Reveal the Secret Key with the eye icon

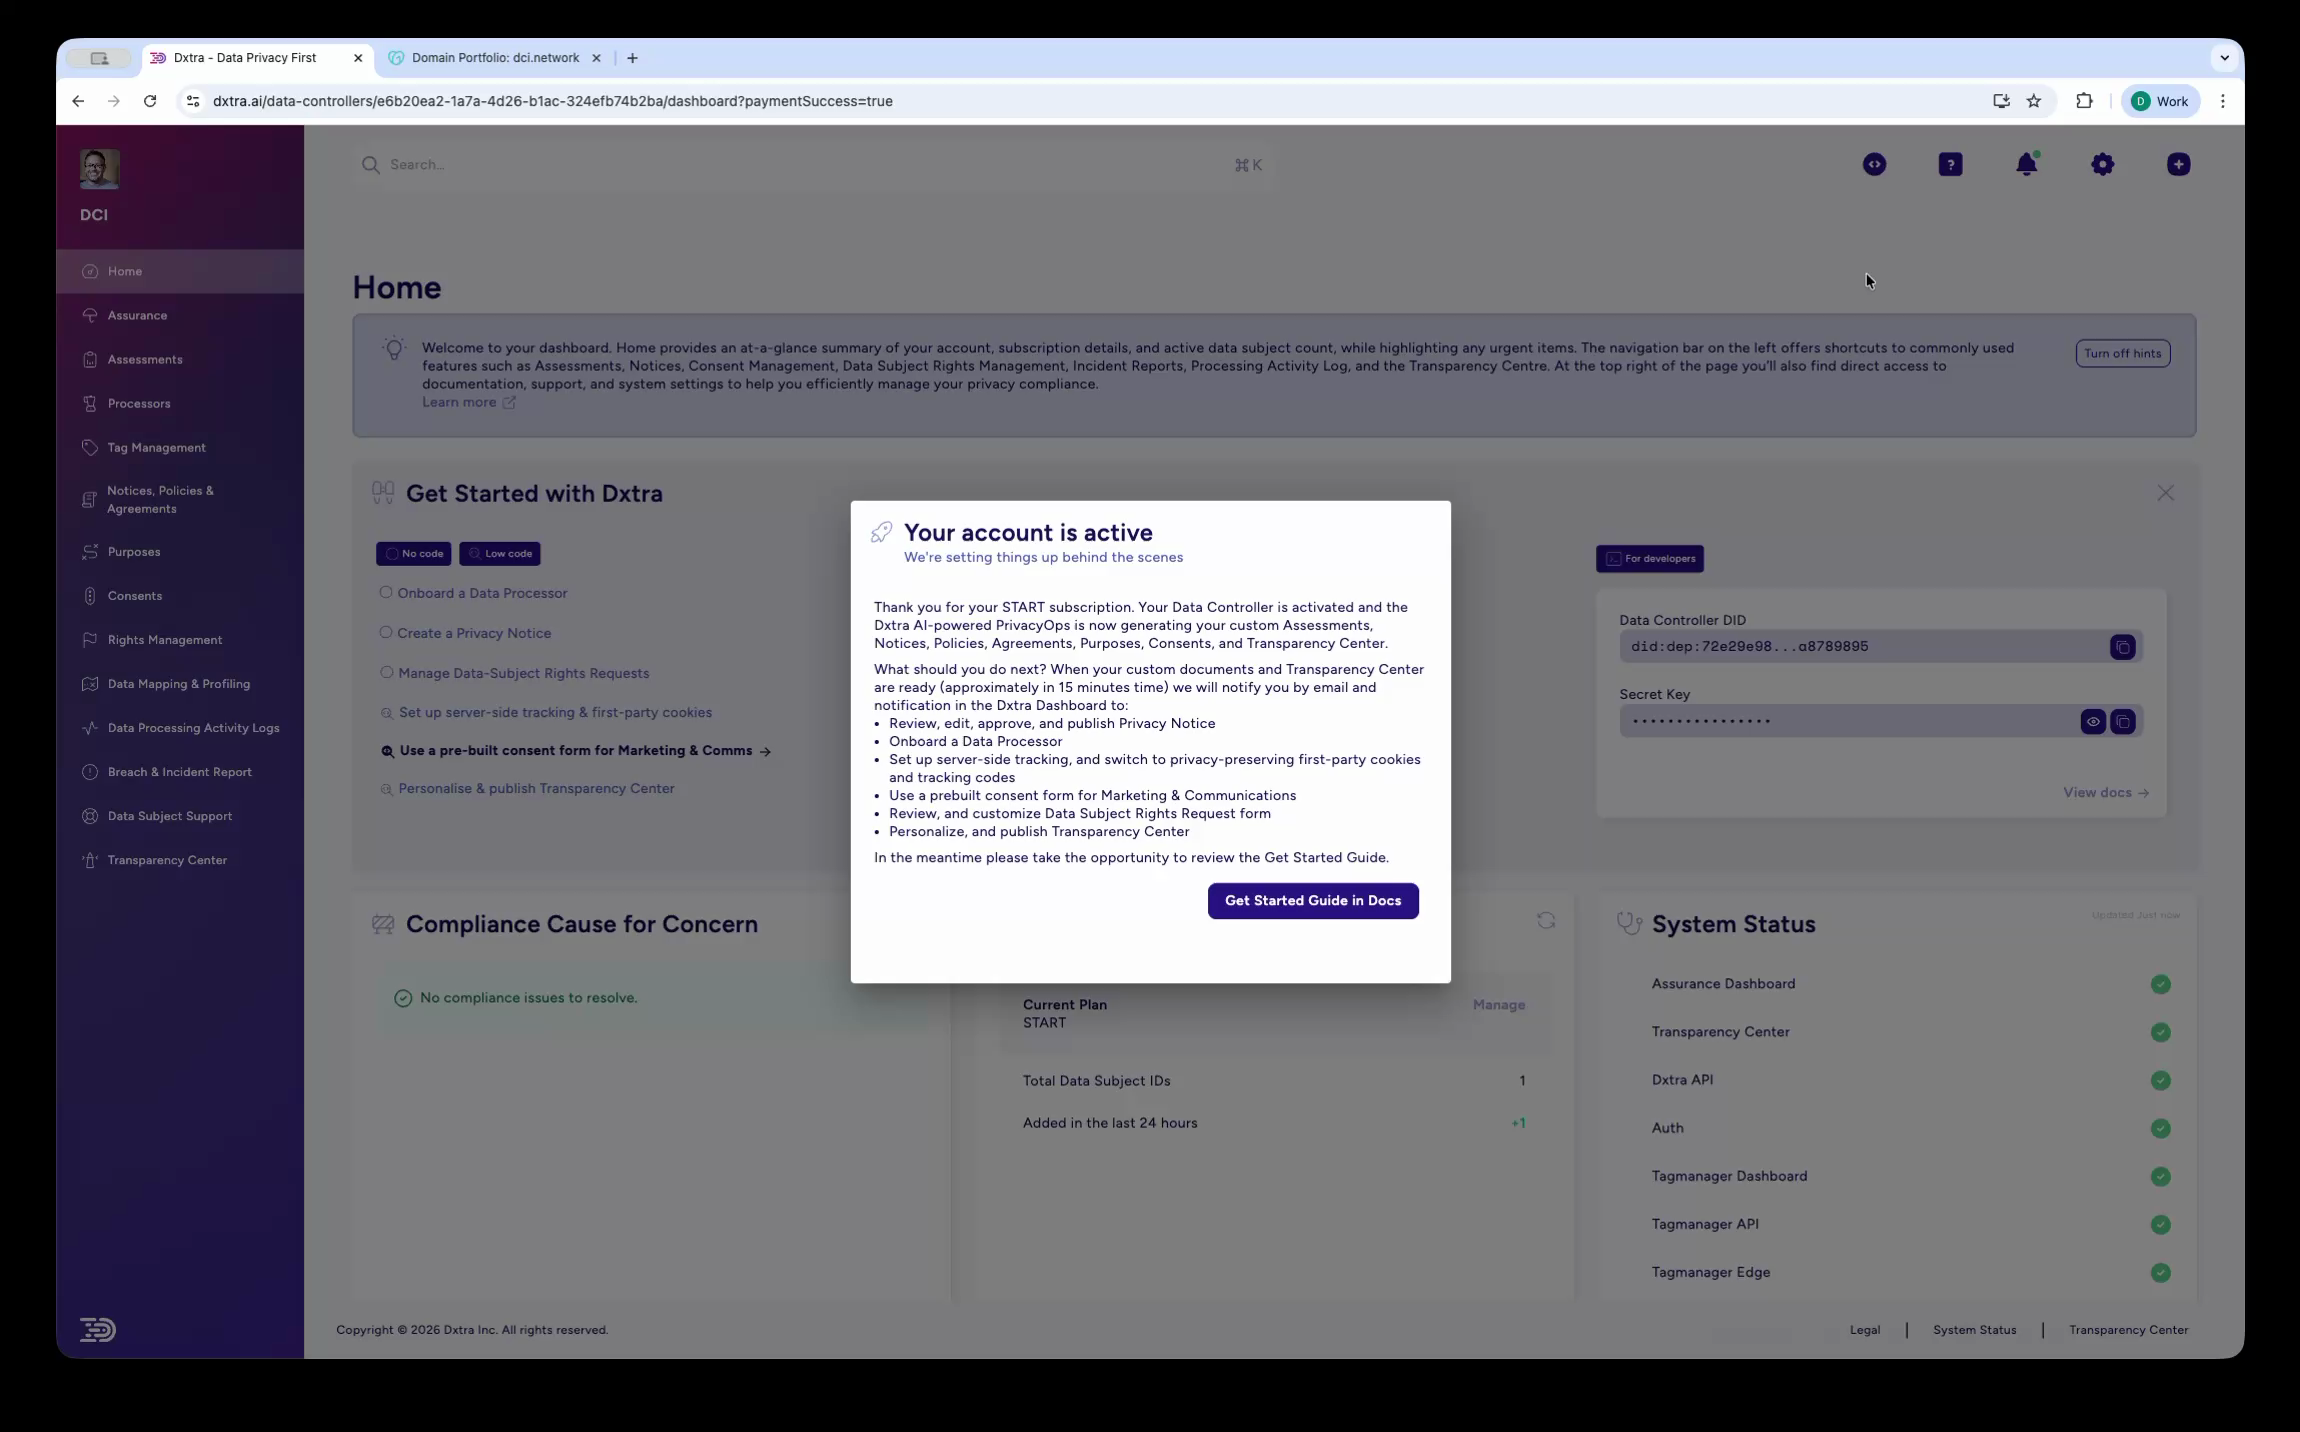[x=2092, y=721]
